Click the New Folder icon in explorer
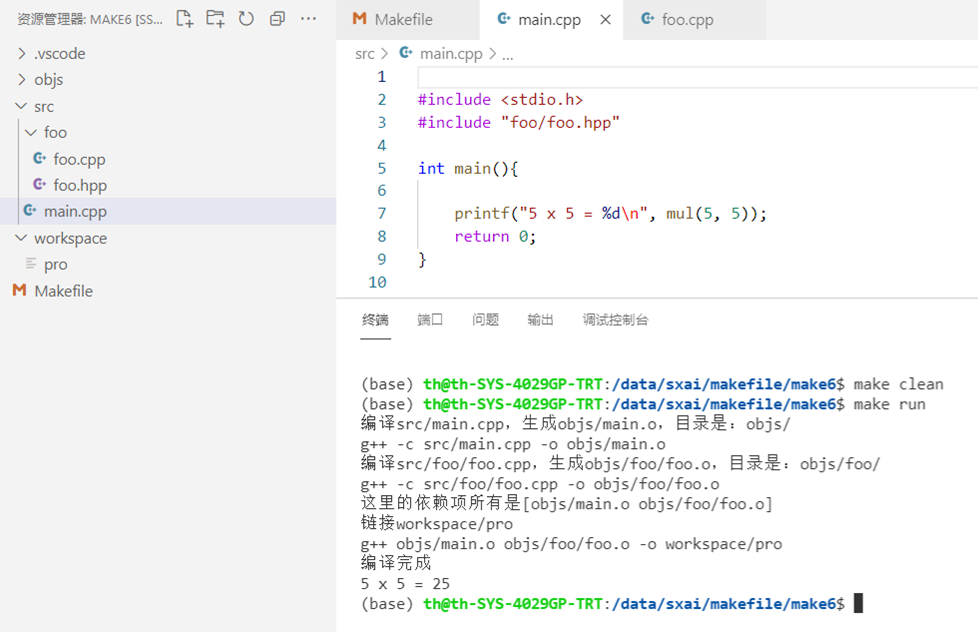The height and width of the screenshot is (632, 978). (215, 19)
